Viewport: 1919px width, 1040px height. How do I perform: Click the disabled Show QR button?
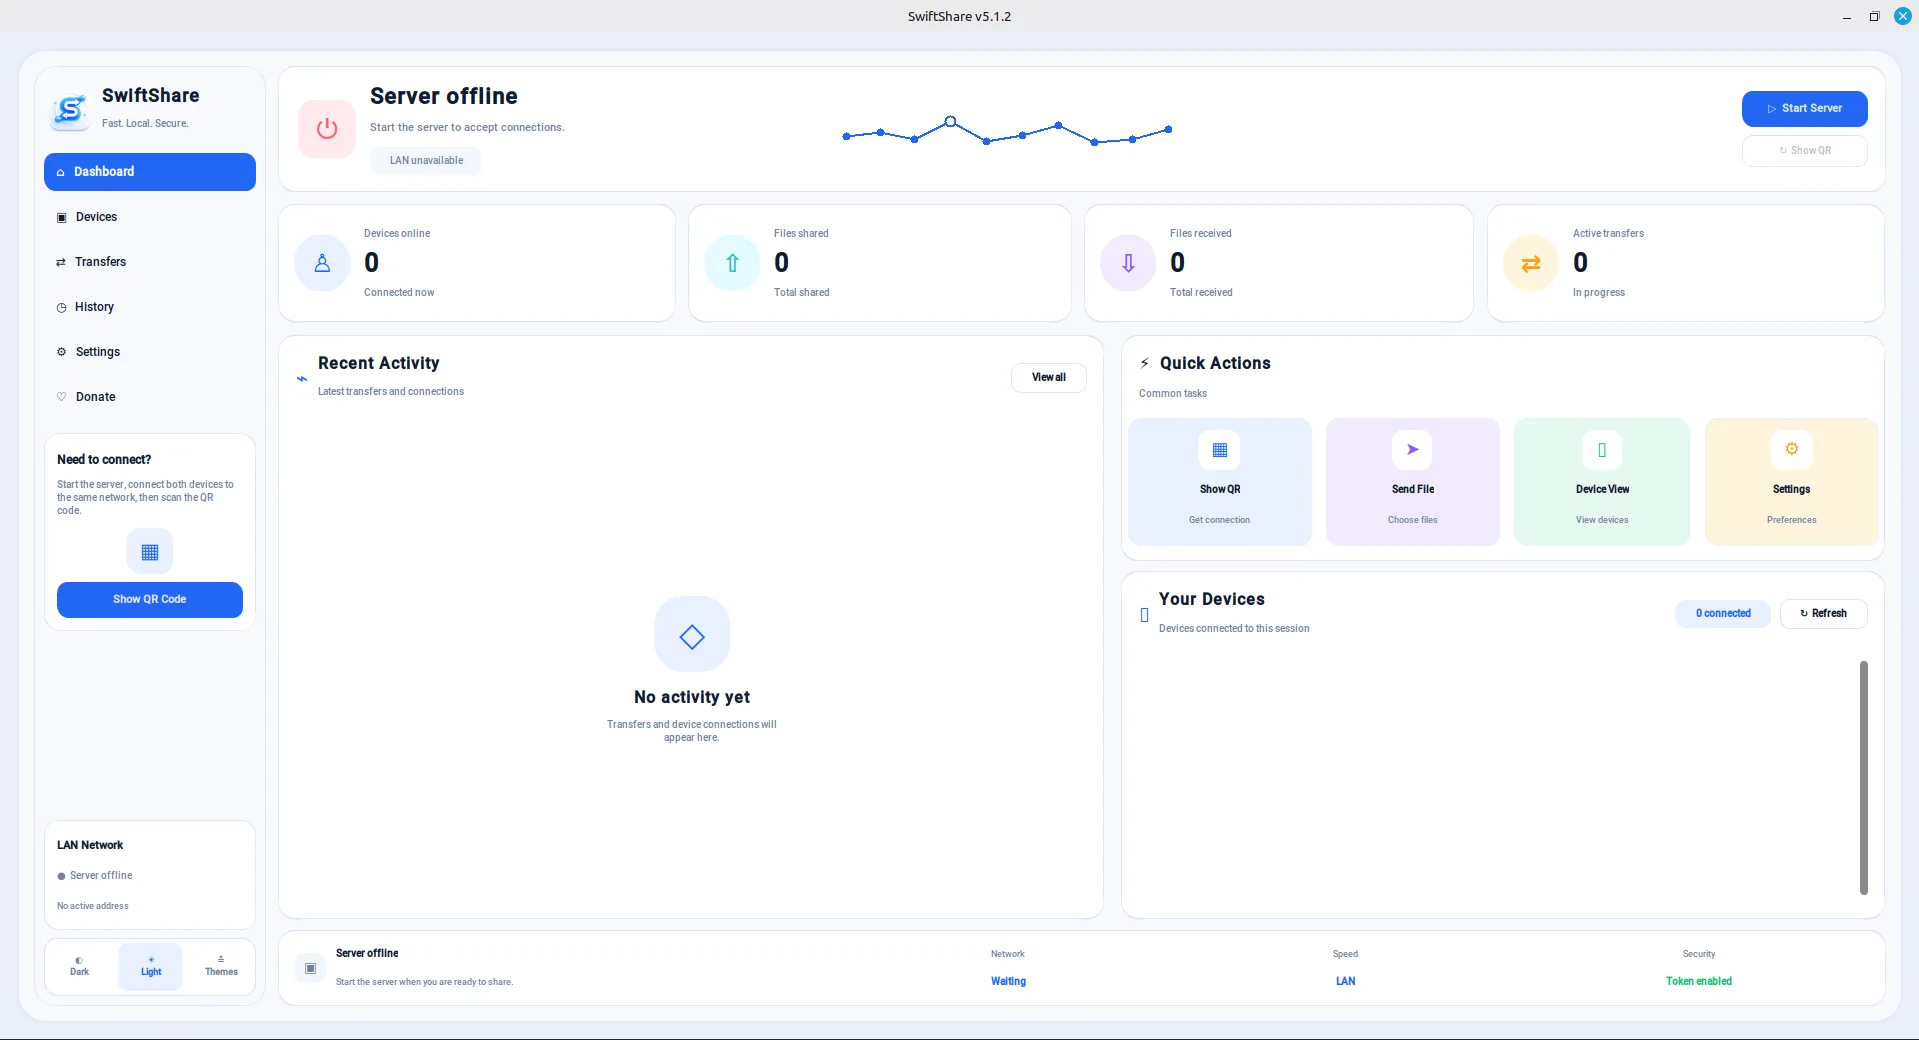click(1804, 151)
